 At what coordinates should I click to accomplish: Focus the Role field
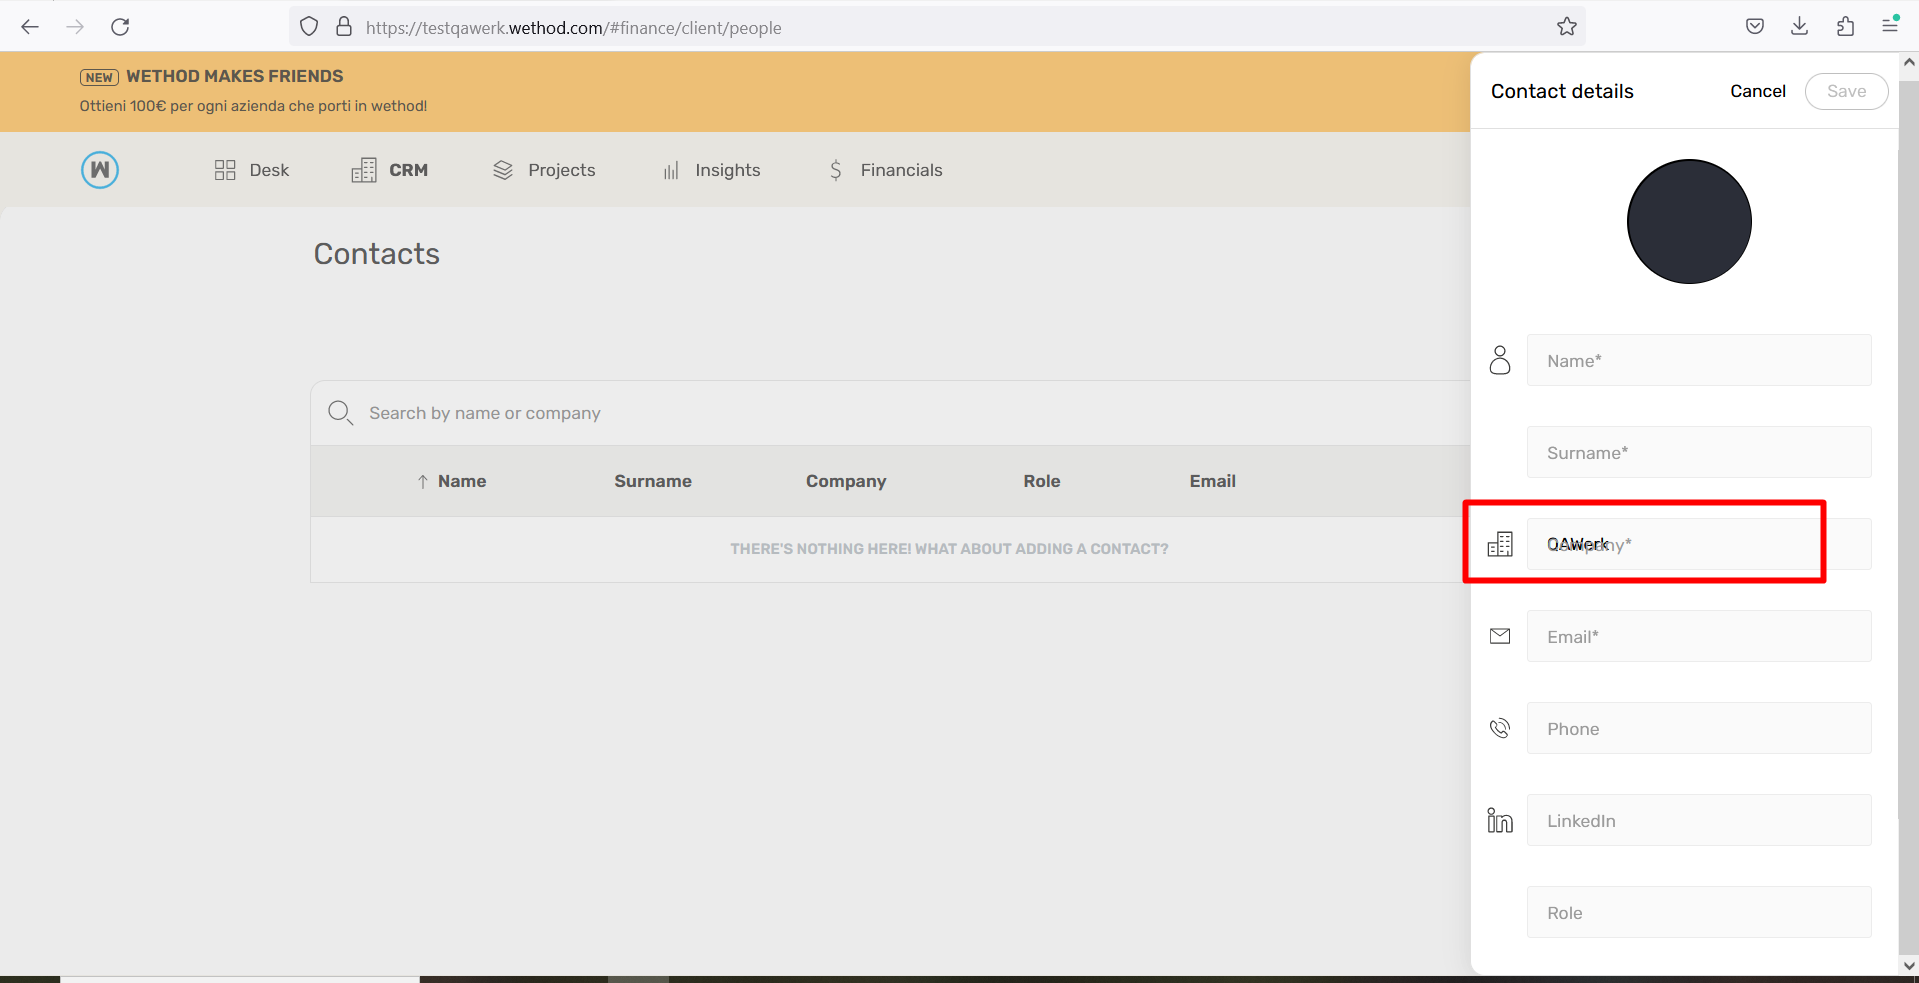(x=1699, y=912)
